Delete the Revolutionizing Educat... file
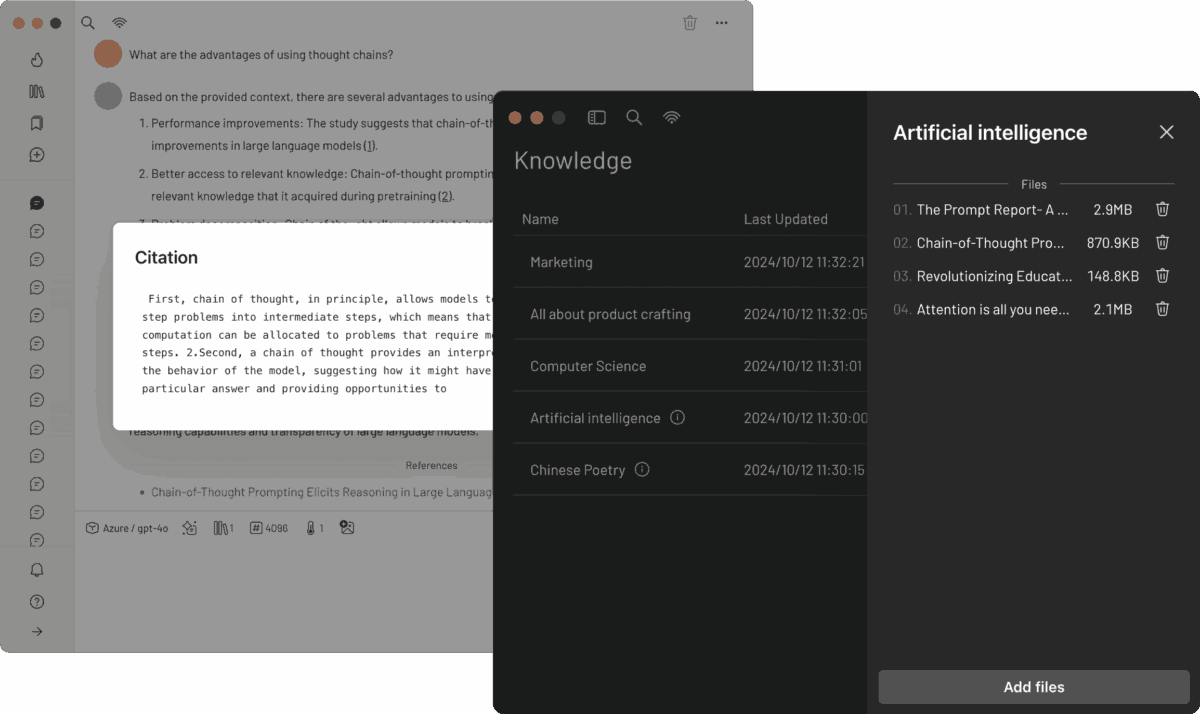Screen dimensions: 1200x714 coord(1162,275)
